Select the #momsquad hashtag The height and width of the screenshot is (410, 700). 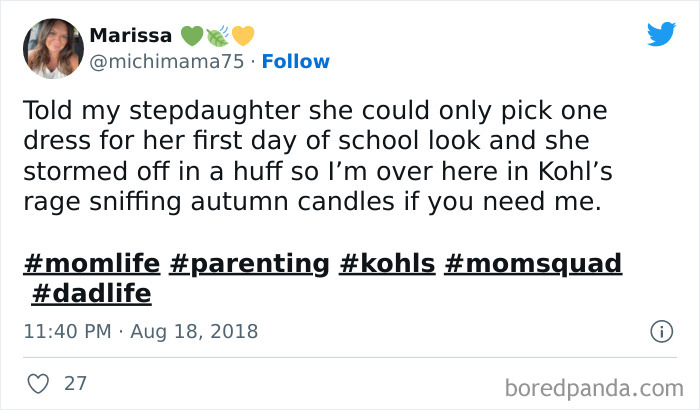534,263
